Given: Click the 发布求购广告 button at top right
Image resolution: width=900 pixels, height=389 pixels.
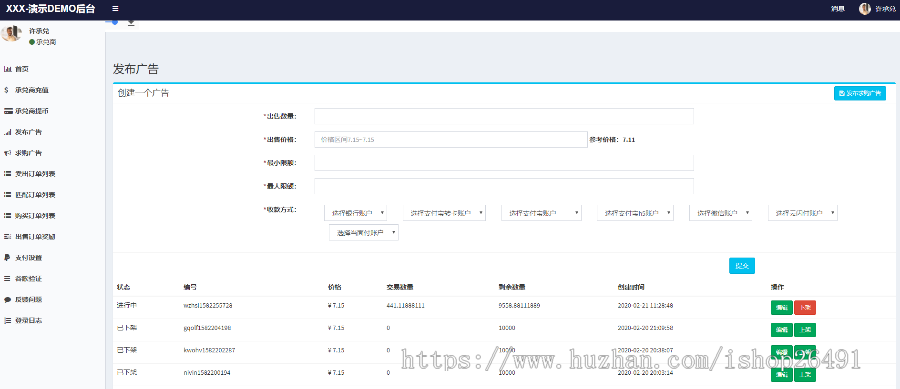Looking at the screenshot, I should coord(859,93).
